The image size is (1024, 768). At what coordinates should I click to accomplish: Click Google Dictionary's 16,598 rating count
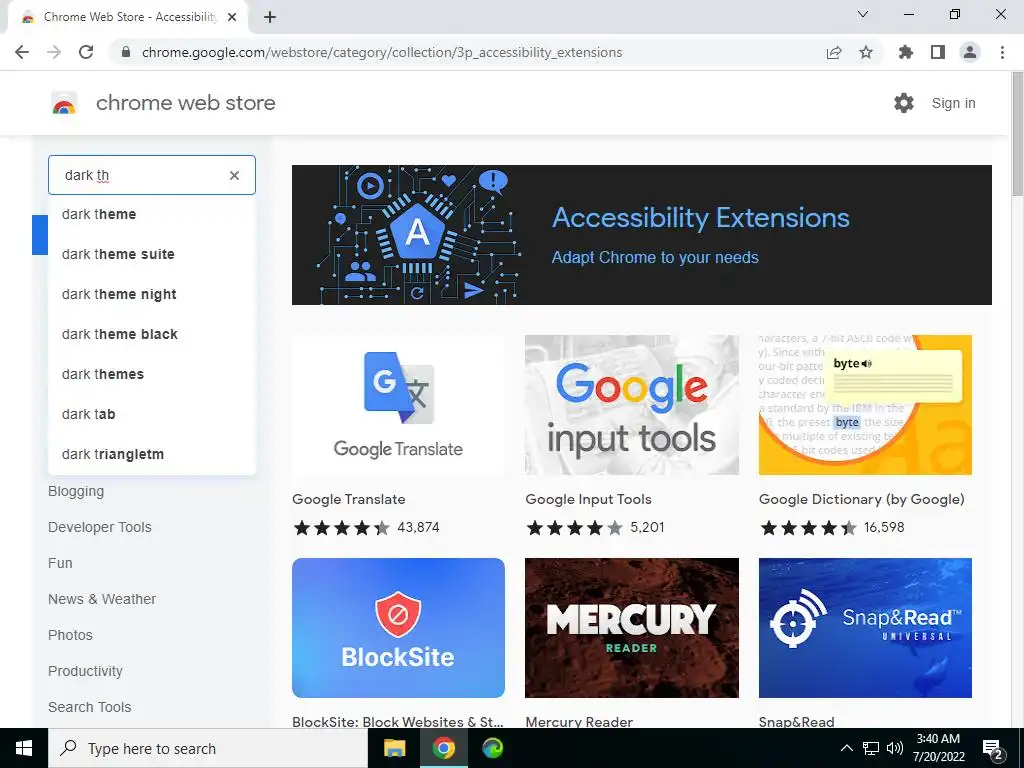(x=884, y=527)
